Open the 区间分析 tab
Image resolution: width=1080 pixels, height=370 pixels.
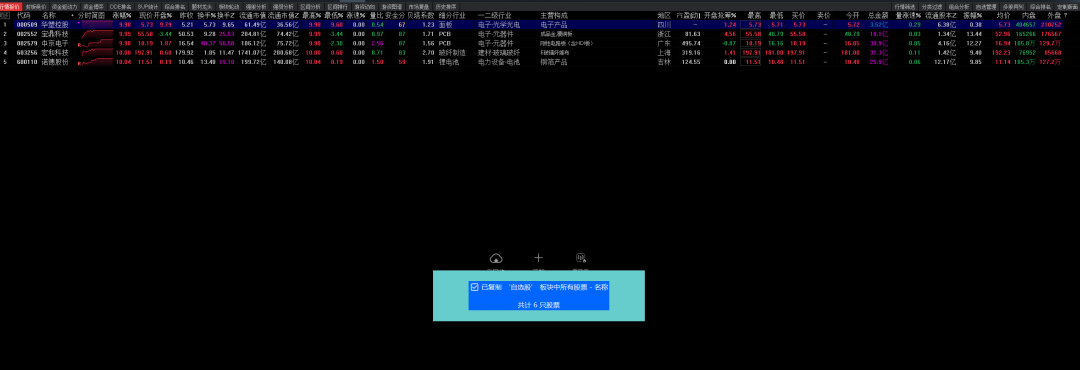(x=310, y=6)
